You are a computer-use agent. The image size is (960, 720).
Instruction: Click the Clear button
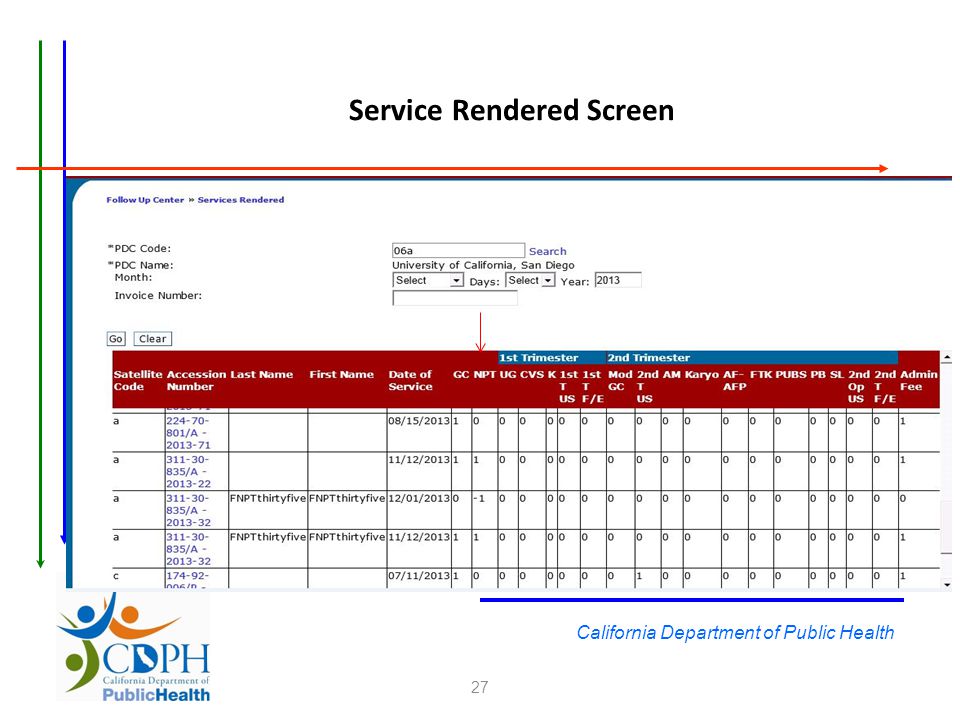[152, 339]
